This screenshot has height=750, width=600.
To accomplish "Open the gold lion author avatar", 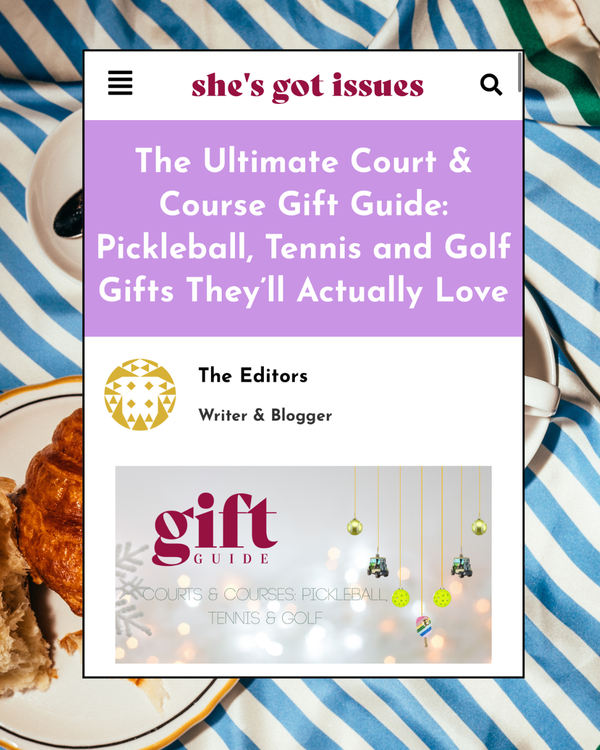I will (140, 395).
